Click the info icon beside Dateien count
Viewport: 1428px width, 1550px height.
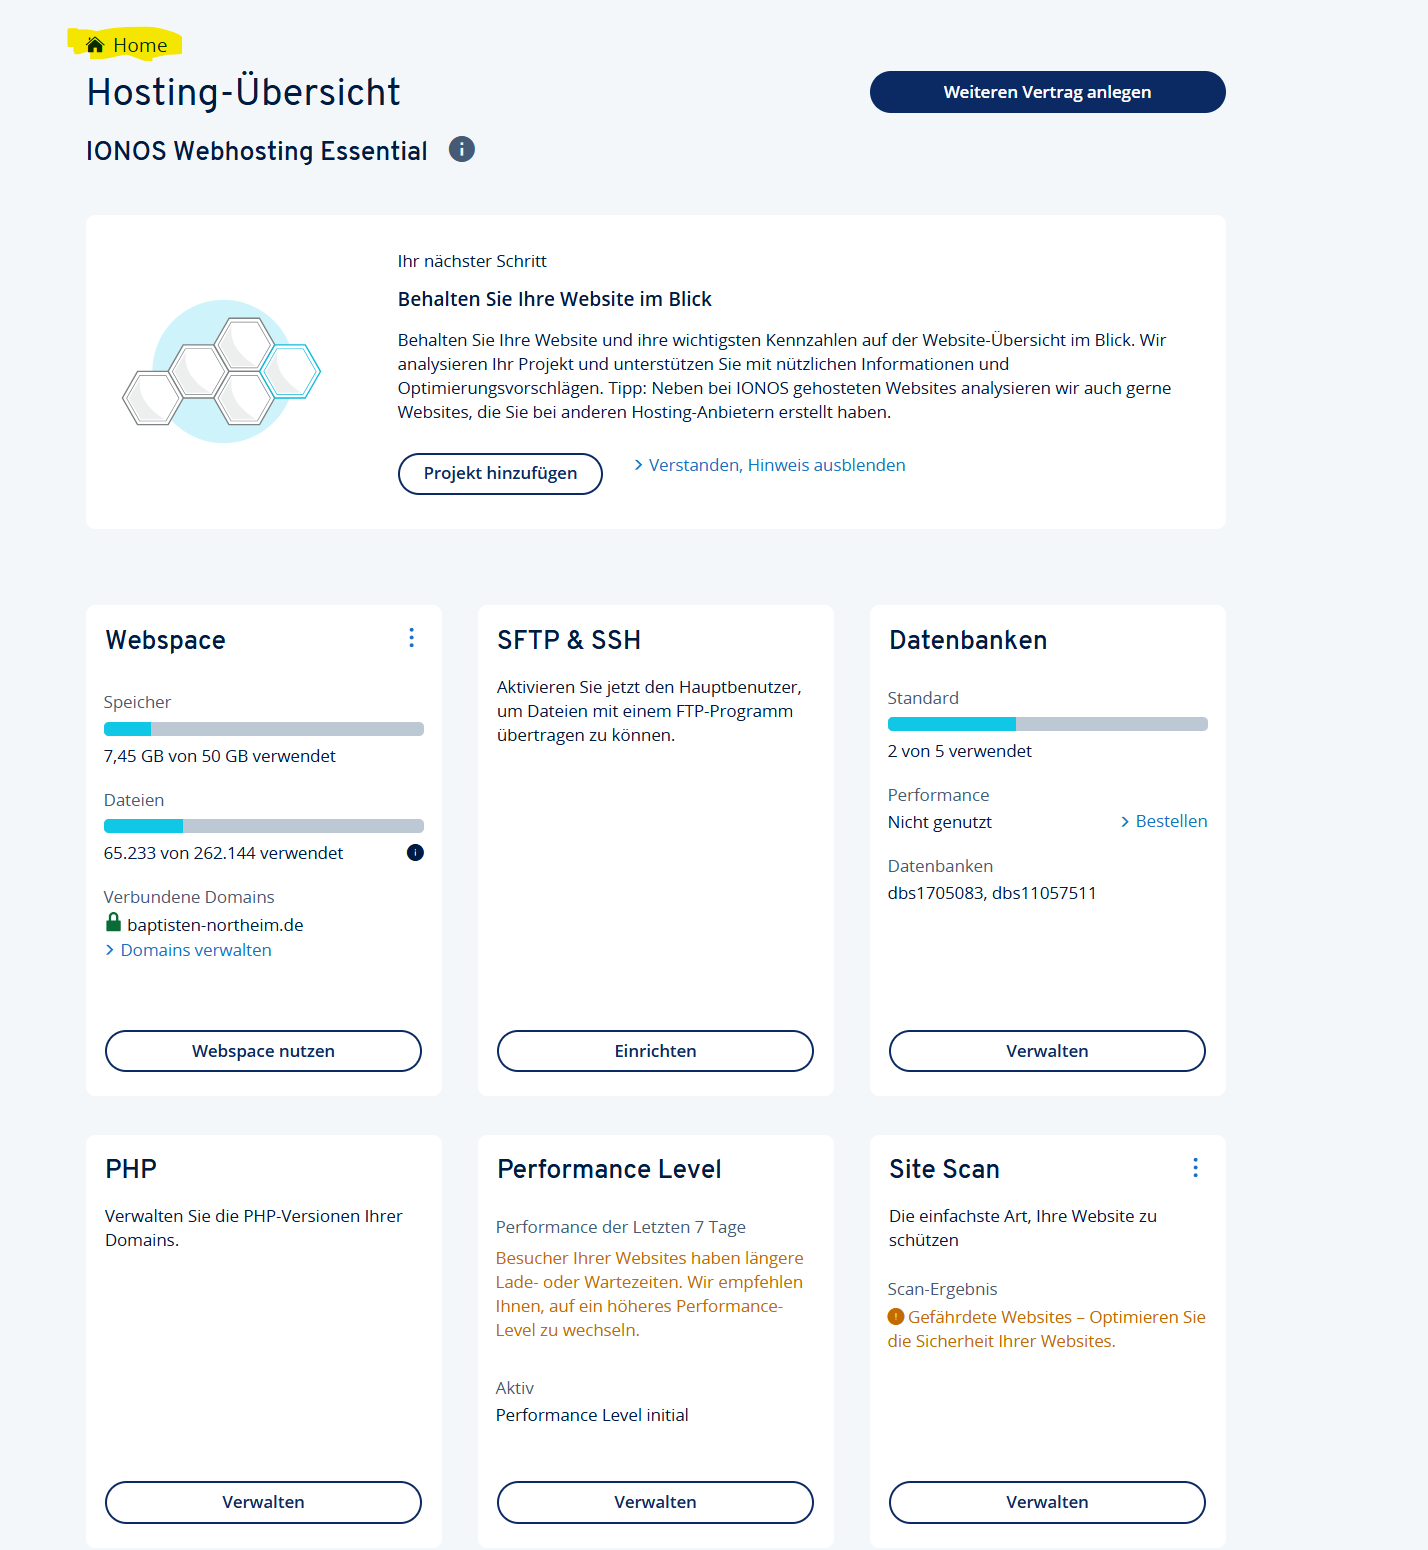pos(415,853)
